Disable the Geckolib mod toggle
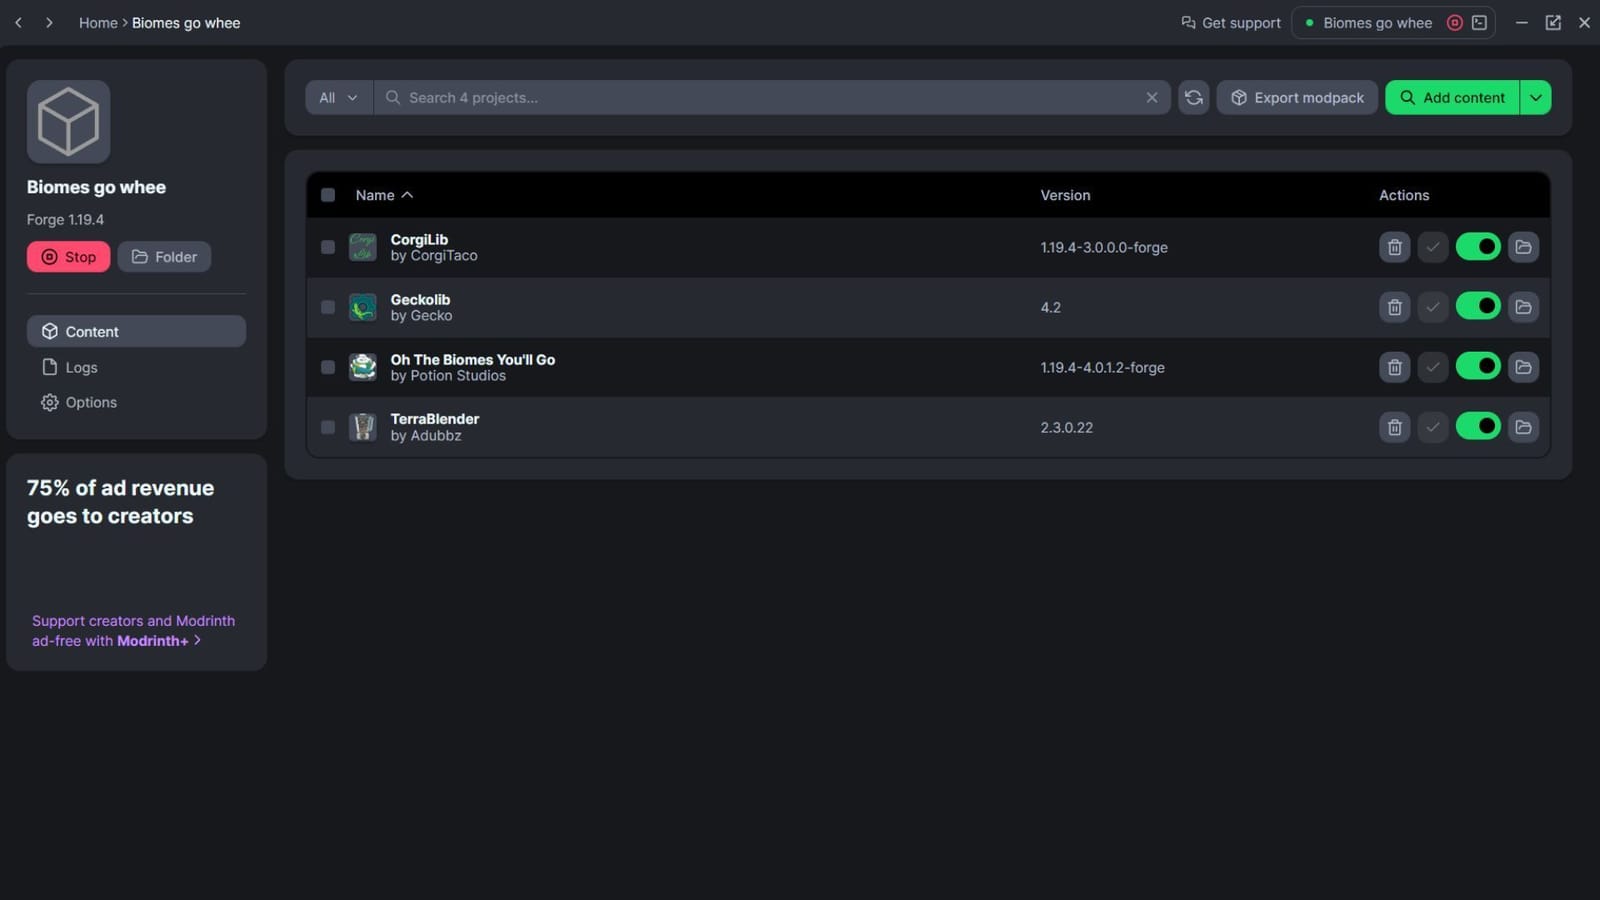1600x900 pixels. click(1478, 307)
